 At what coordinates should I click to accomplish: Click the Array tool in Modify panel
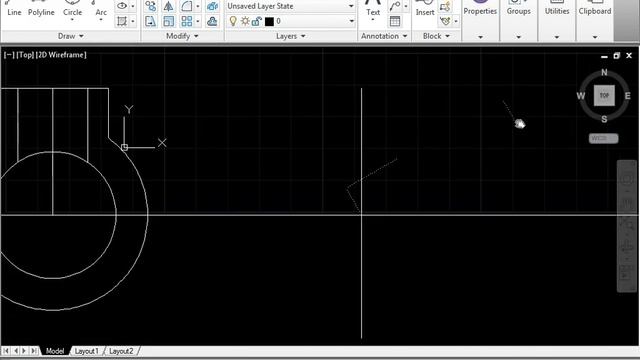click(x=187, y=21)
